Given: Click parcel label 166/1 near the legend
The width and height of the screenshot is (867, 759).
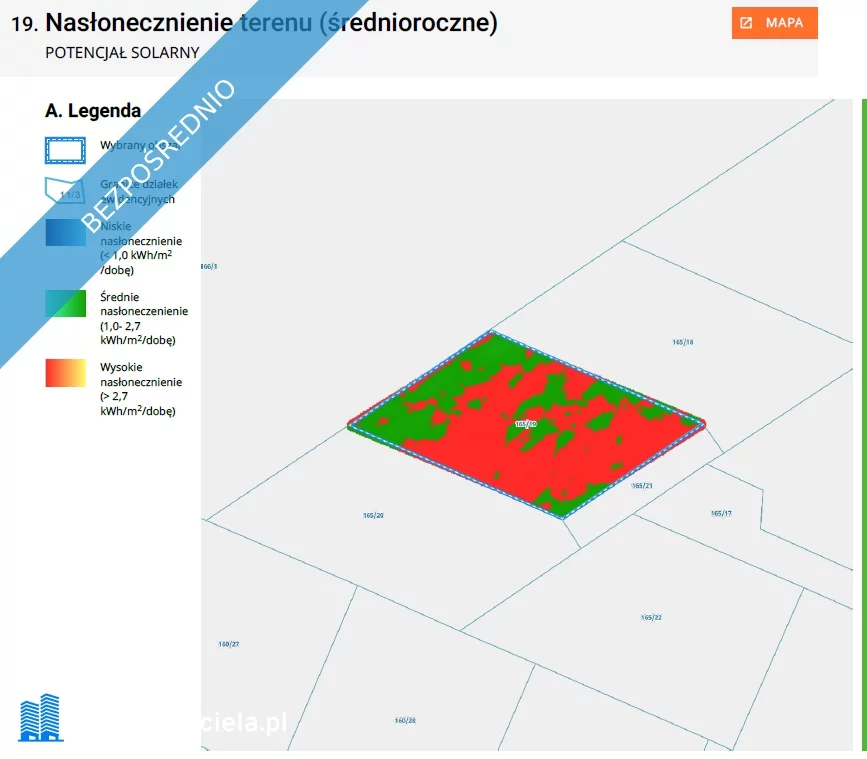Looking at the screenshot, I should tap(208, 267).
